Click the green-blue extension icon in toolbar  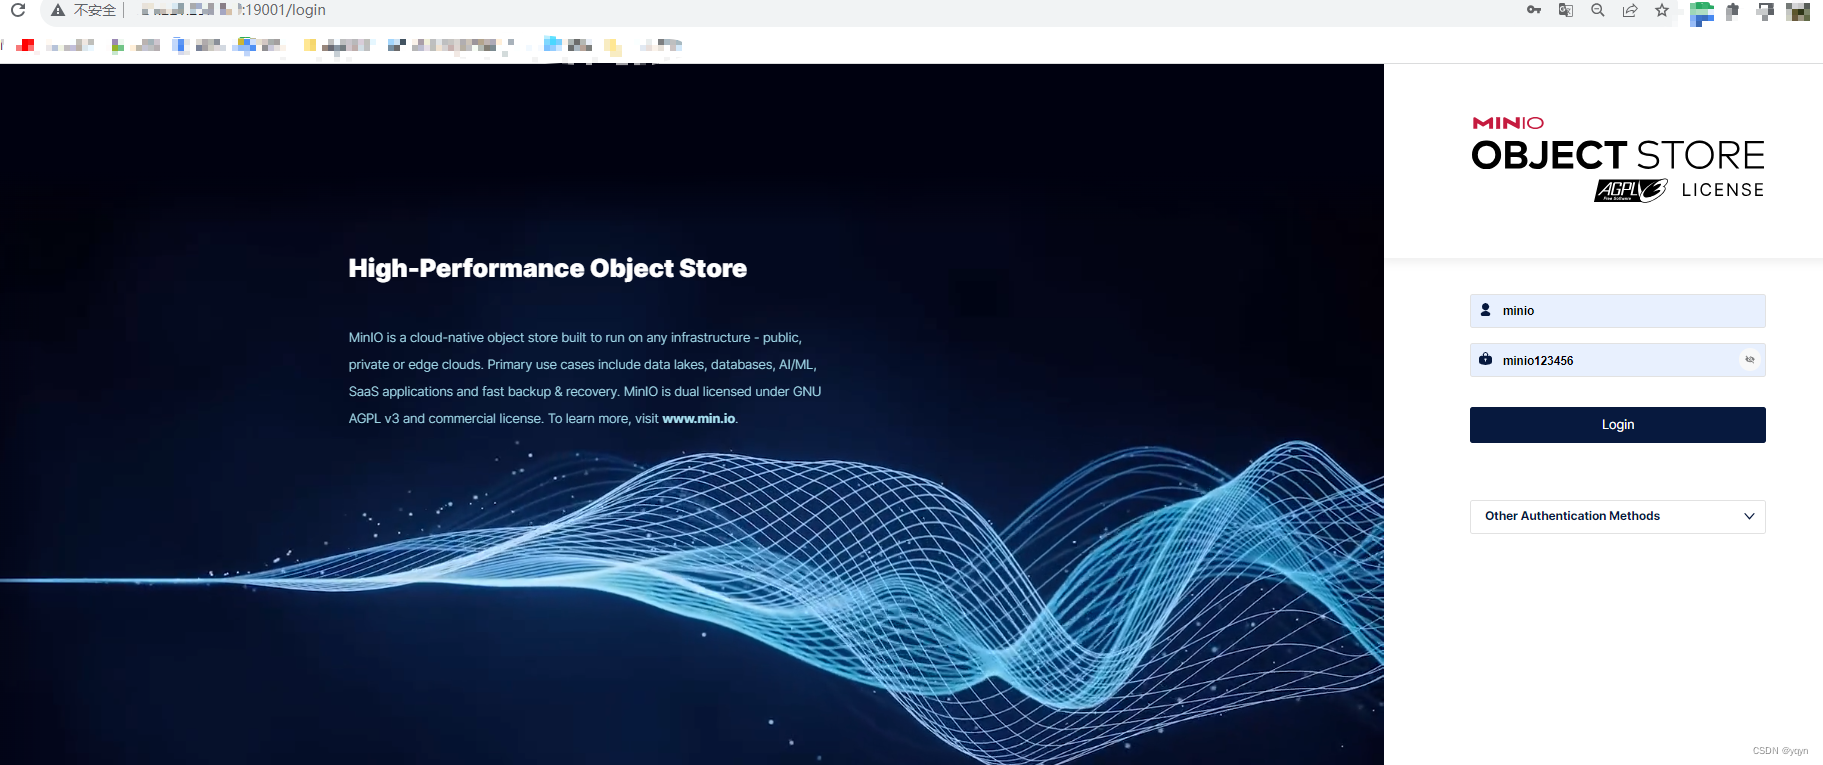click(x=1702, y=13)
